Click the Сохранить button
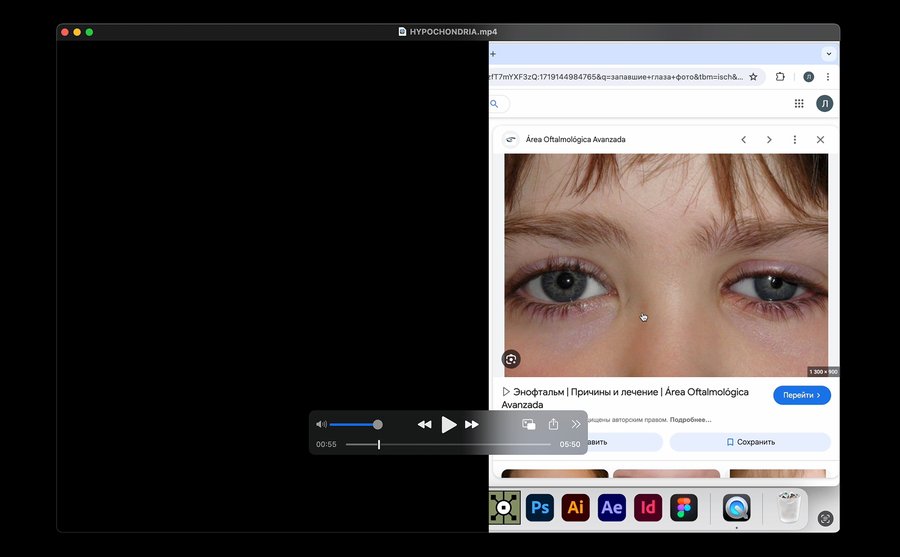 coord(750,442)
